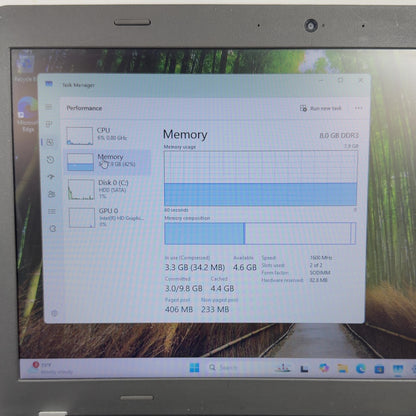Open Task Manager settings gear icon
This screenshot has height=416, width=416.
pyautogui.click(x=54, y=313)
